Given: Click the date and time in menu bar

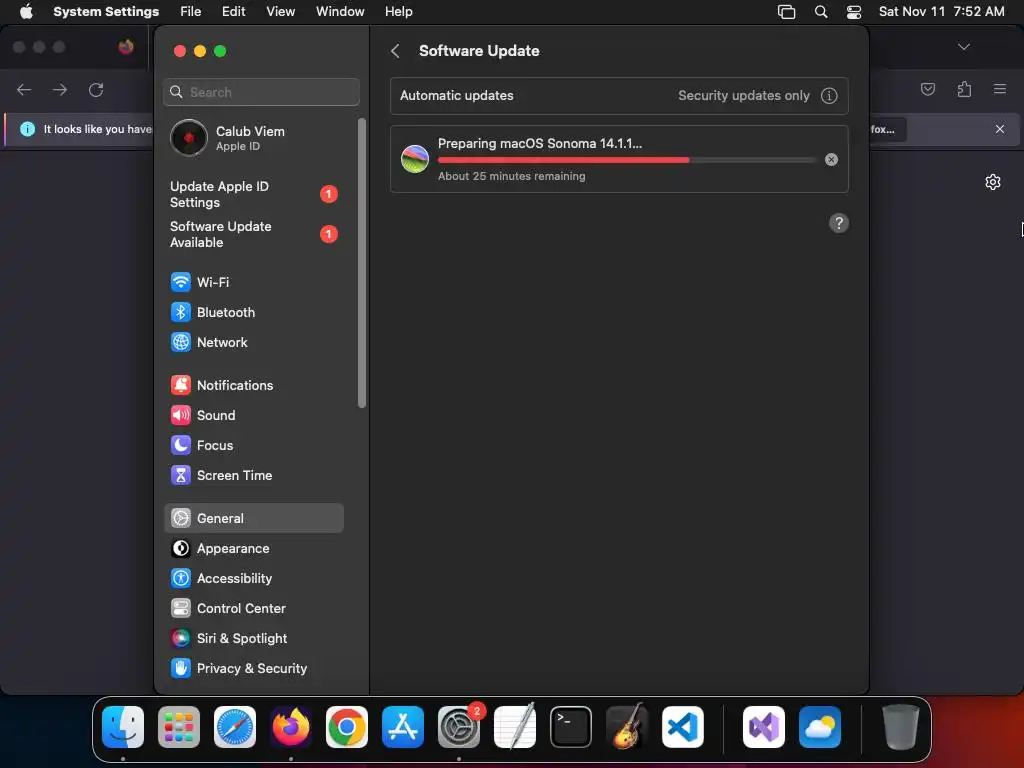Looking at the screenshot, I should coord(941,12).
